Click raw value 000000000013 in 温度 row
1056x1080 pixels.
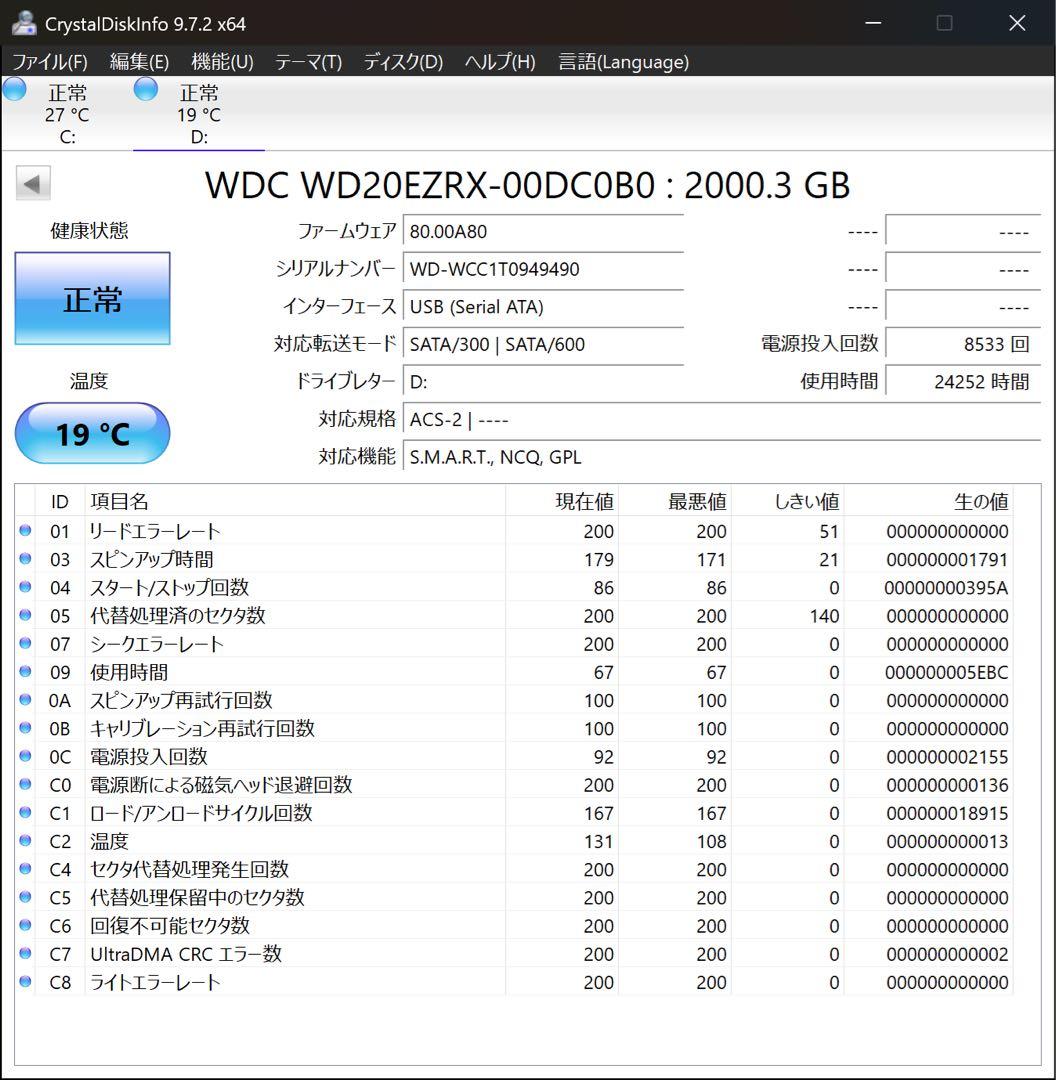pyautogui.click(x=947, y=842)
